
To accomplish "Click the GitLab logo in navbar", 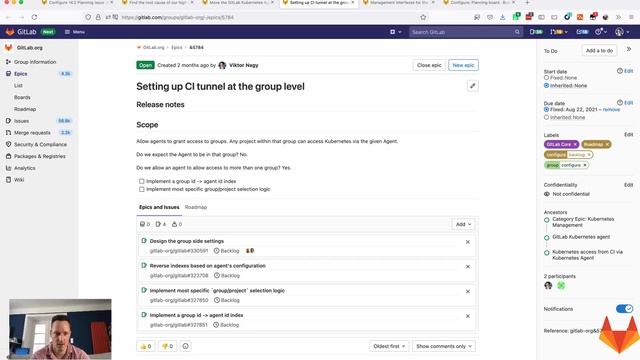I will tap(21, 32).
